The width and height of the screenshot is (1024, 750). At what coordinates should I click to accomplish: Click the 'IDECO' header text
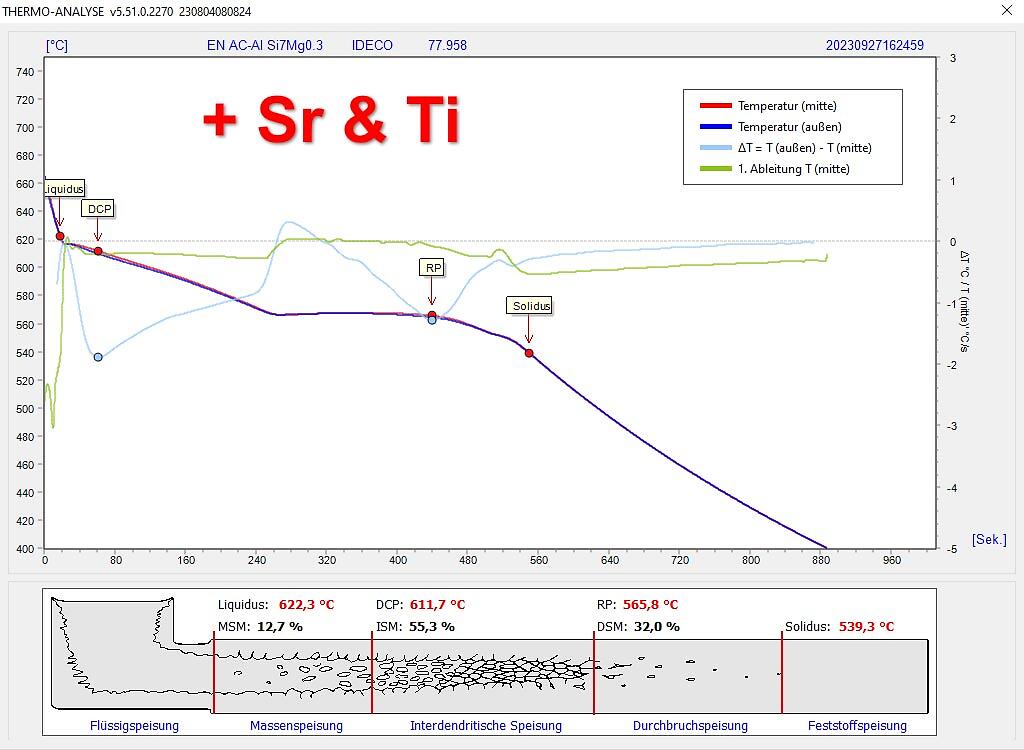point(372,45)
